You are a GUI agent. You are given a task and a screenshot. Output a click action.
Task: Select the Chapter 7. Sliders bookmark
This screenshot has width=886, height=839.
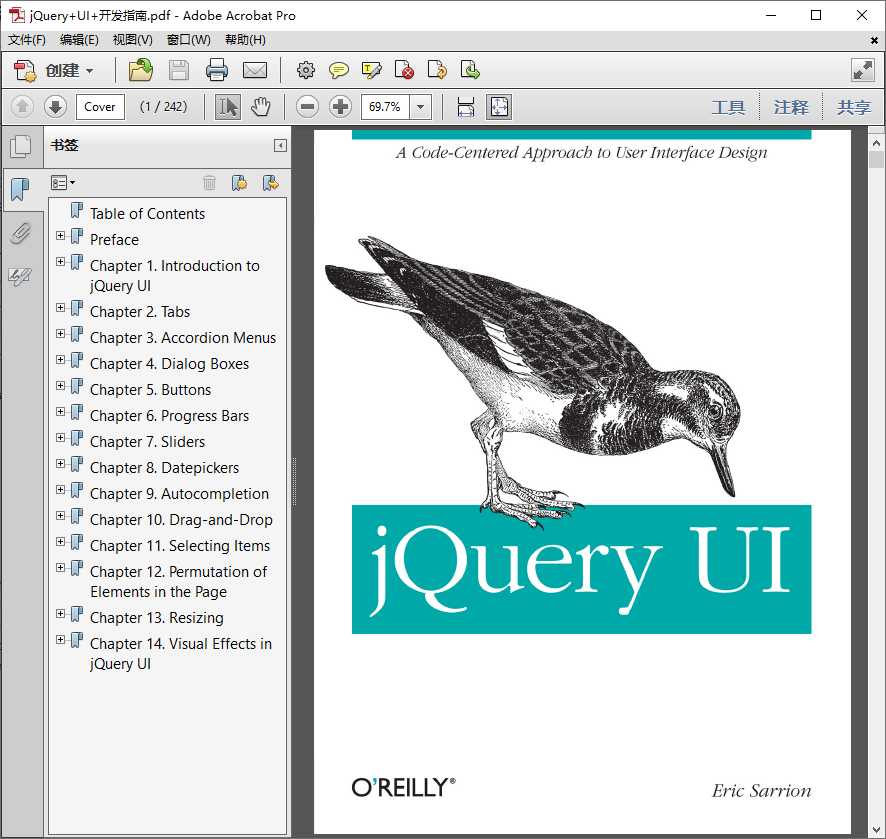tap(146, 441)
